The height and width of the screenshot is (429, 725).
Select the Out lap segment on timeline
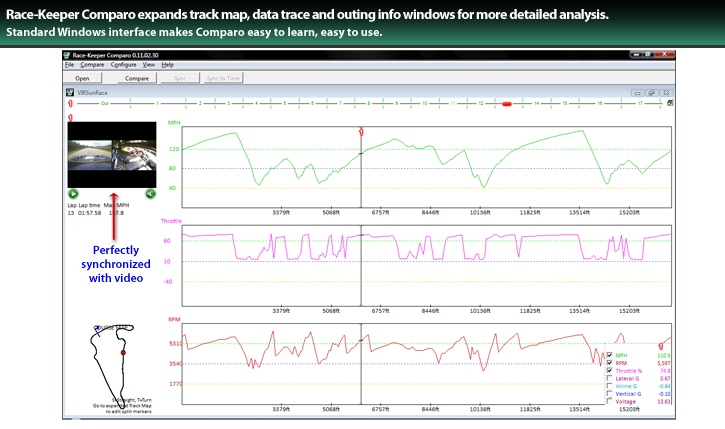coord(104,103)
